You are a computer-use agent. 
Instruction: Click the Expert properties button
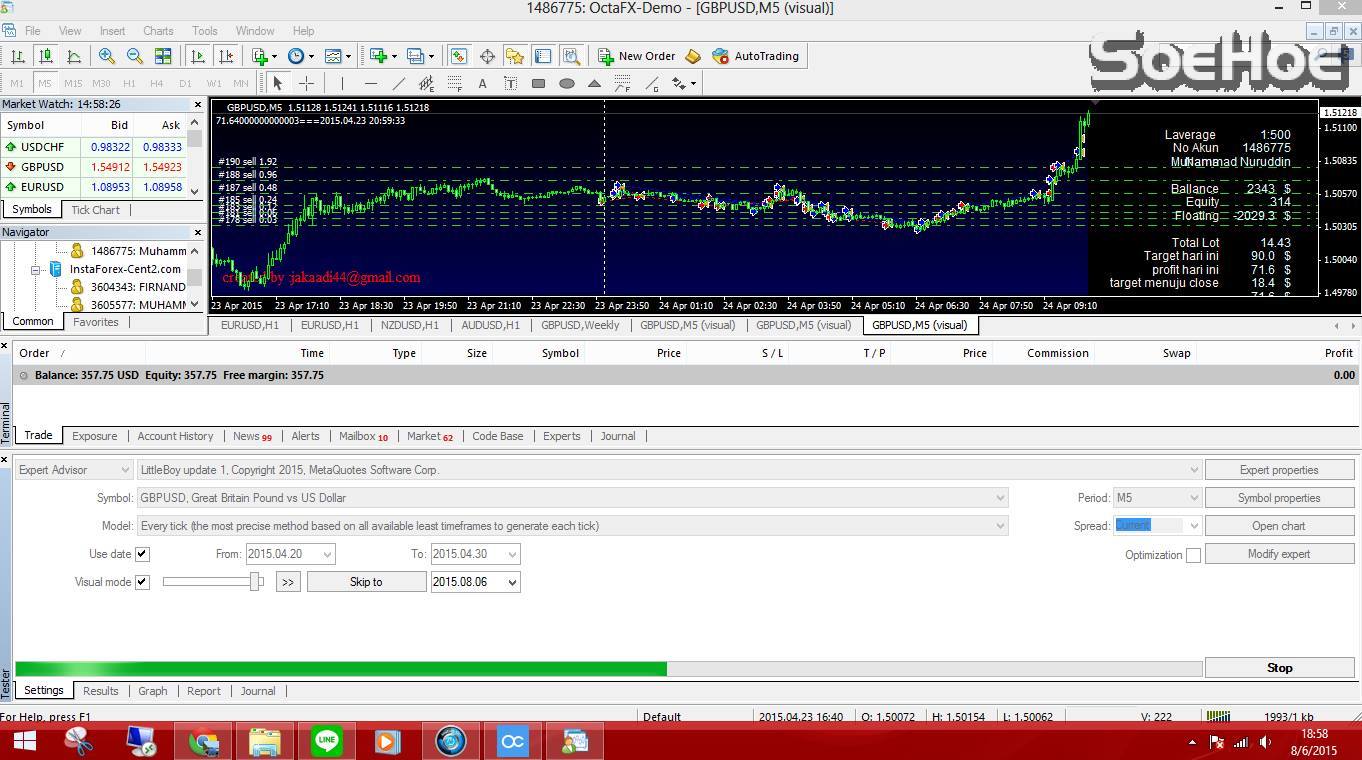coord(1278,470)
